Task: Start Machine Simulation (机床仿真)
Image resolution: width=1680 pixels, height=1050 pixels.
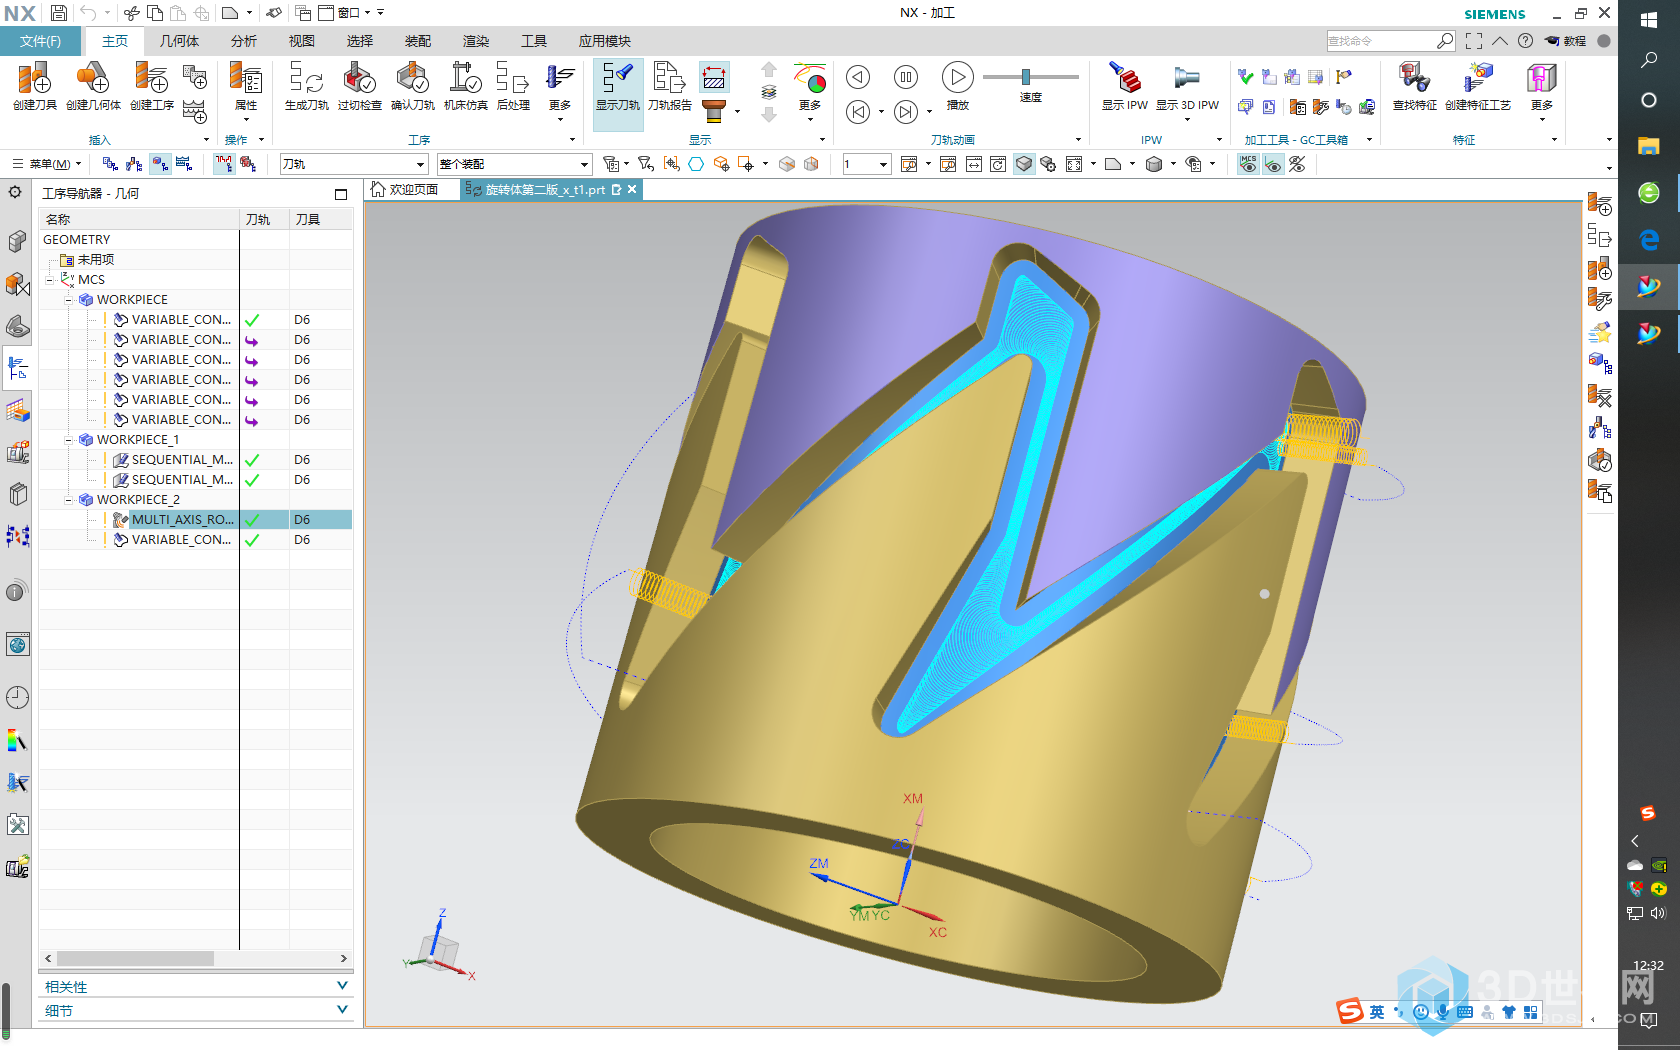Action: [x=465, y=85]
